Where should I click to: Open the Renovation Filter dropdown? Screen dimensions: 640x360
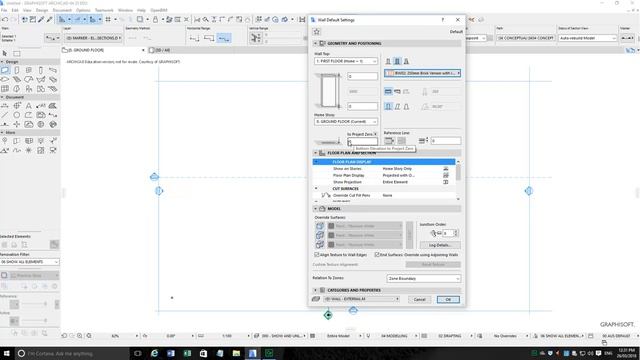click(x=29, y=262)
